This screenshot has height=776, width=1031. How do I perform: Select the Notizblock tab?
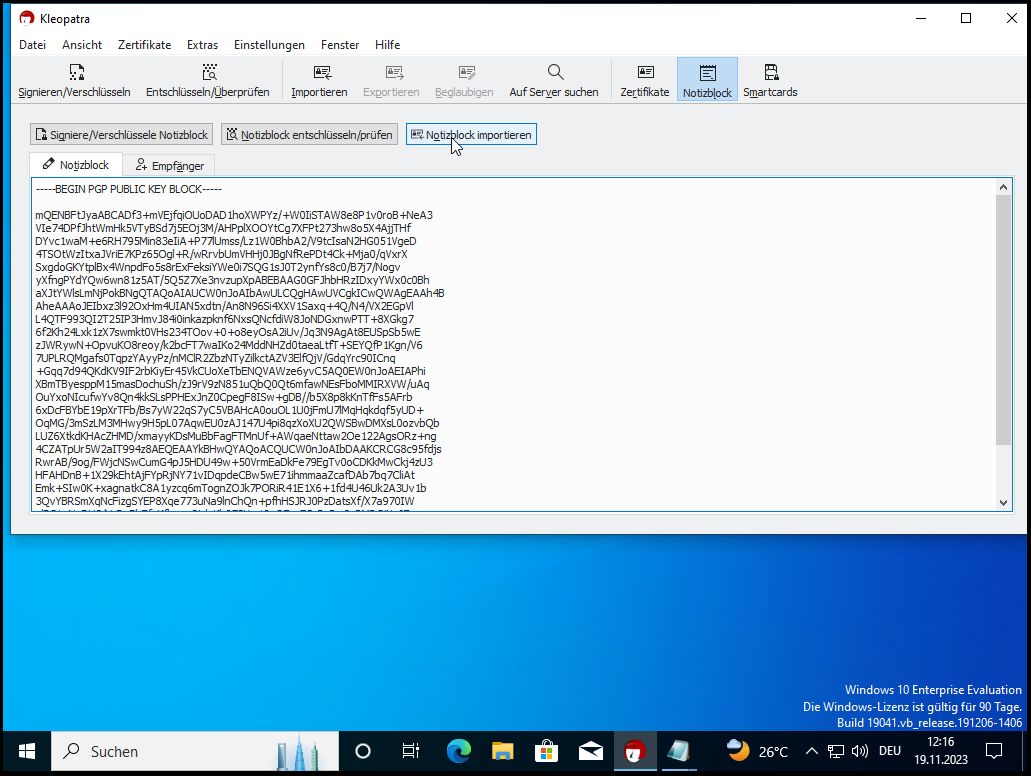point(76,165)
